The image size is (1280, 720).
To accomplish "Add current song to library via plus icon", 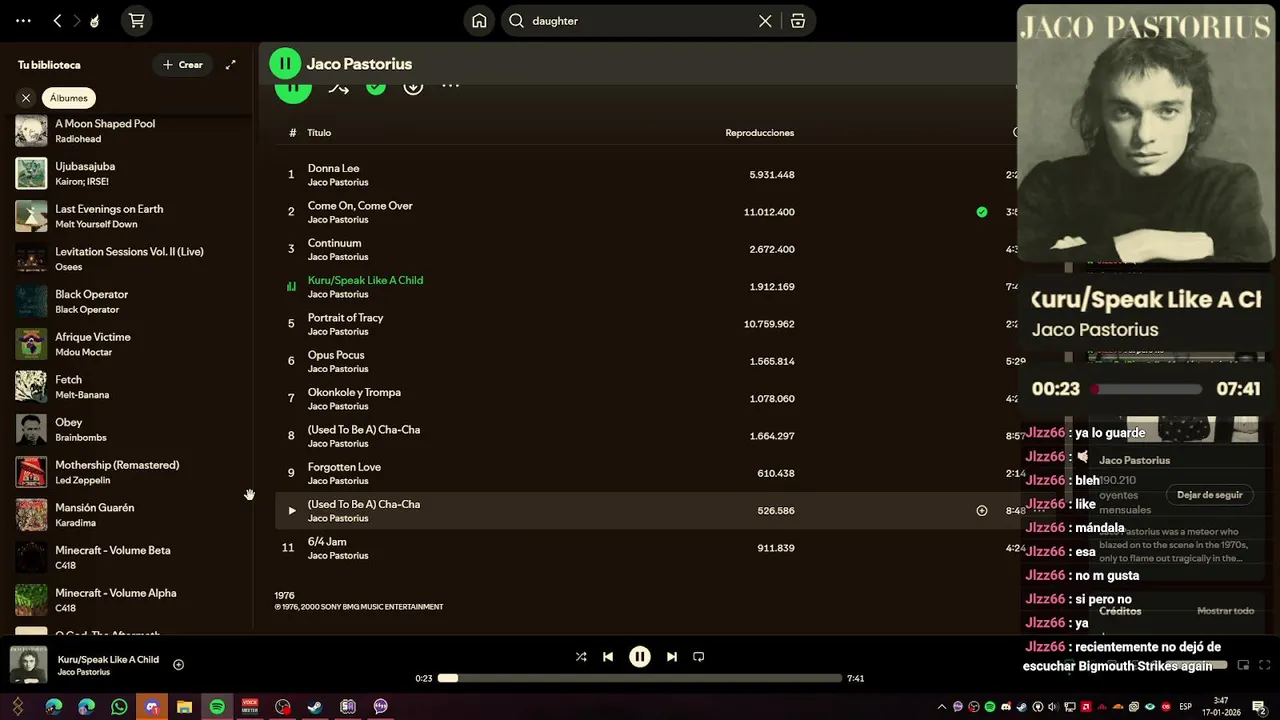I will pyautogui.click(x=178, y=665).
